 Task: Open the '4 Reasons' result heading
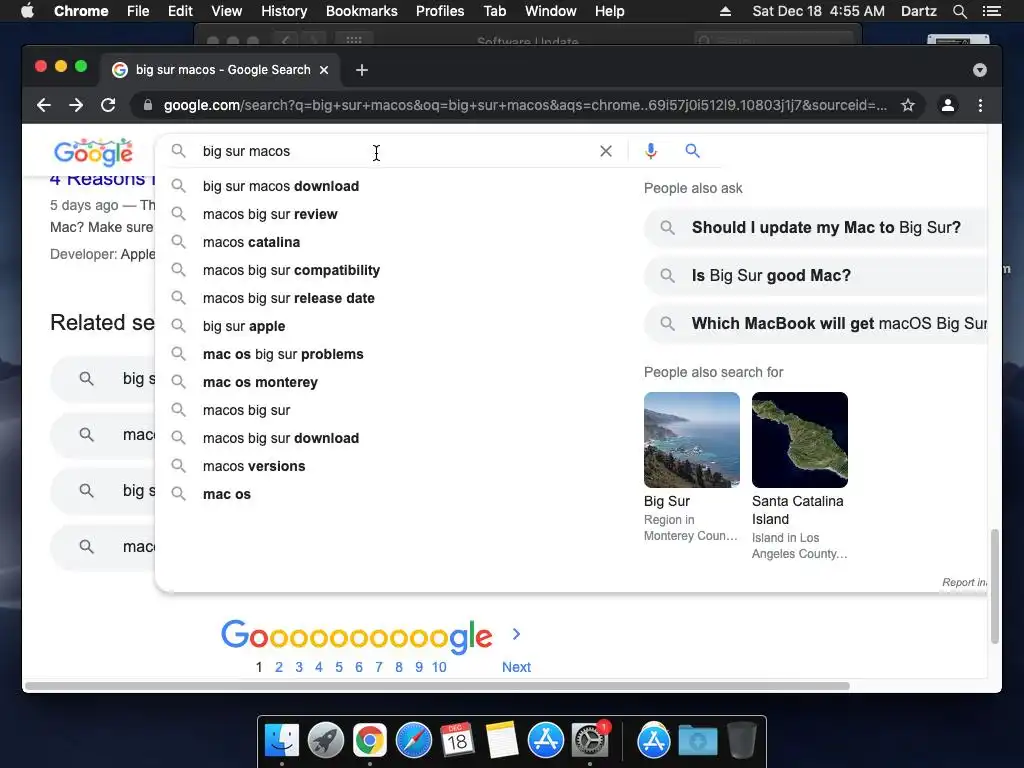pos(103,180)
